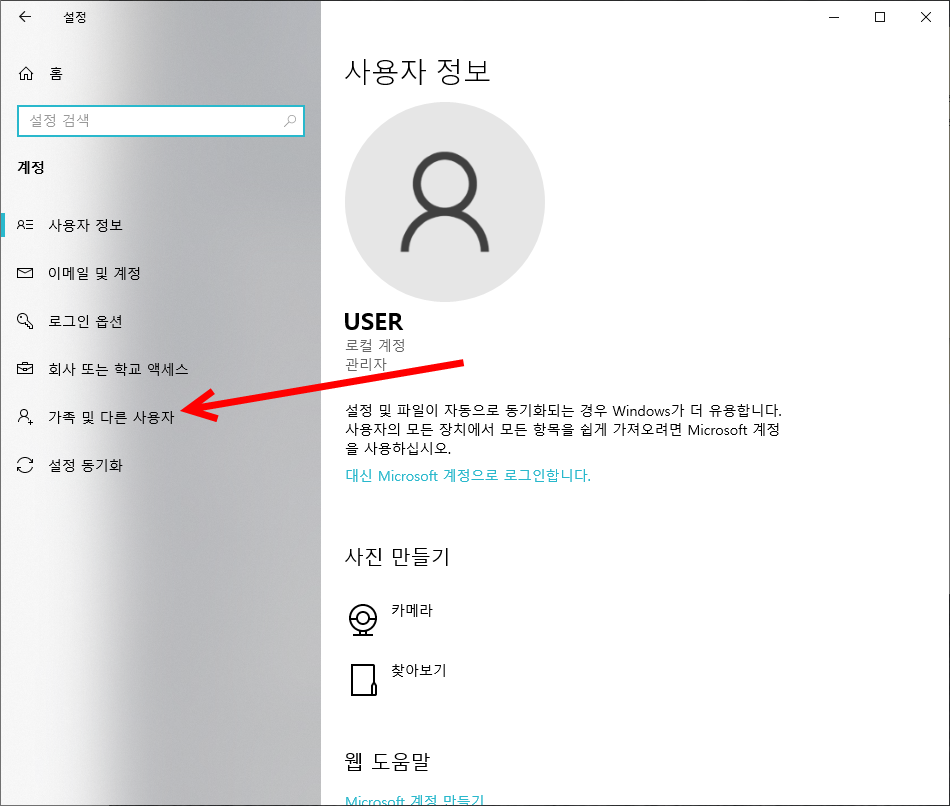The image size is (950, 806).
Task: Open 설정 동기화 page
Action: tap(85, 465)
